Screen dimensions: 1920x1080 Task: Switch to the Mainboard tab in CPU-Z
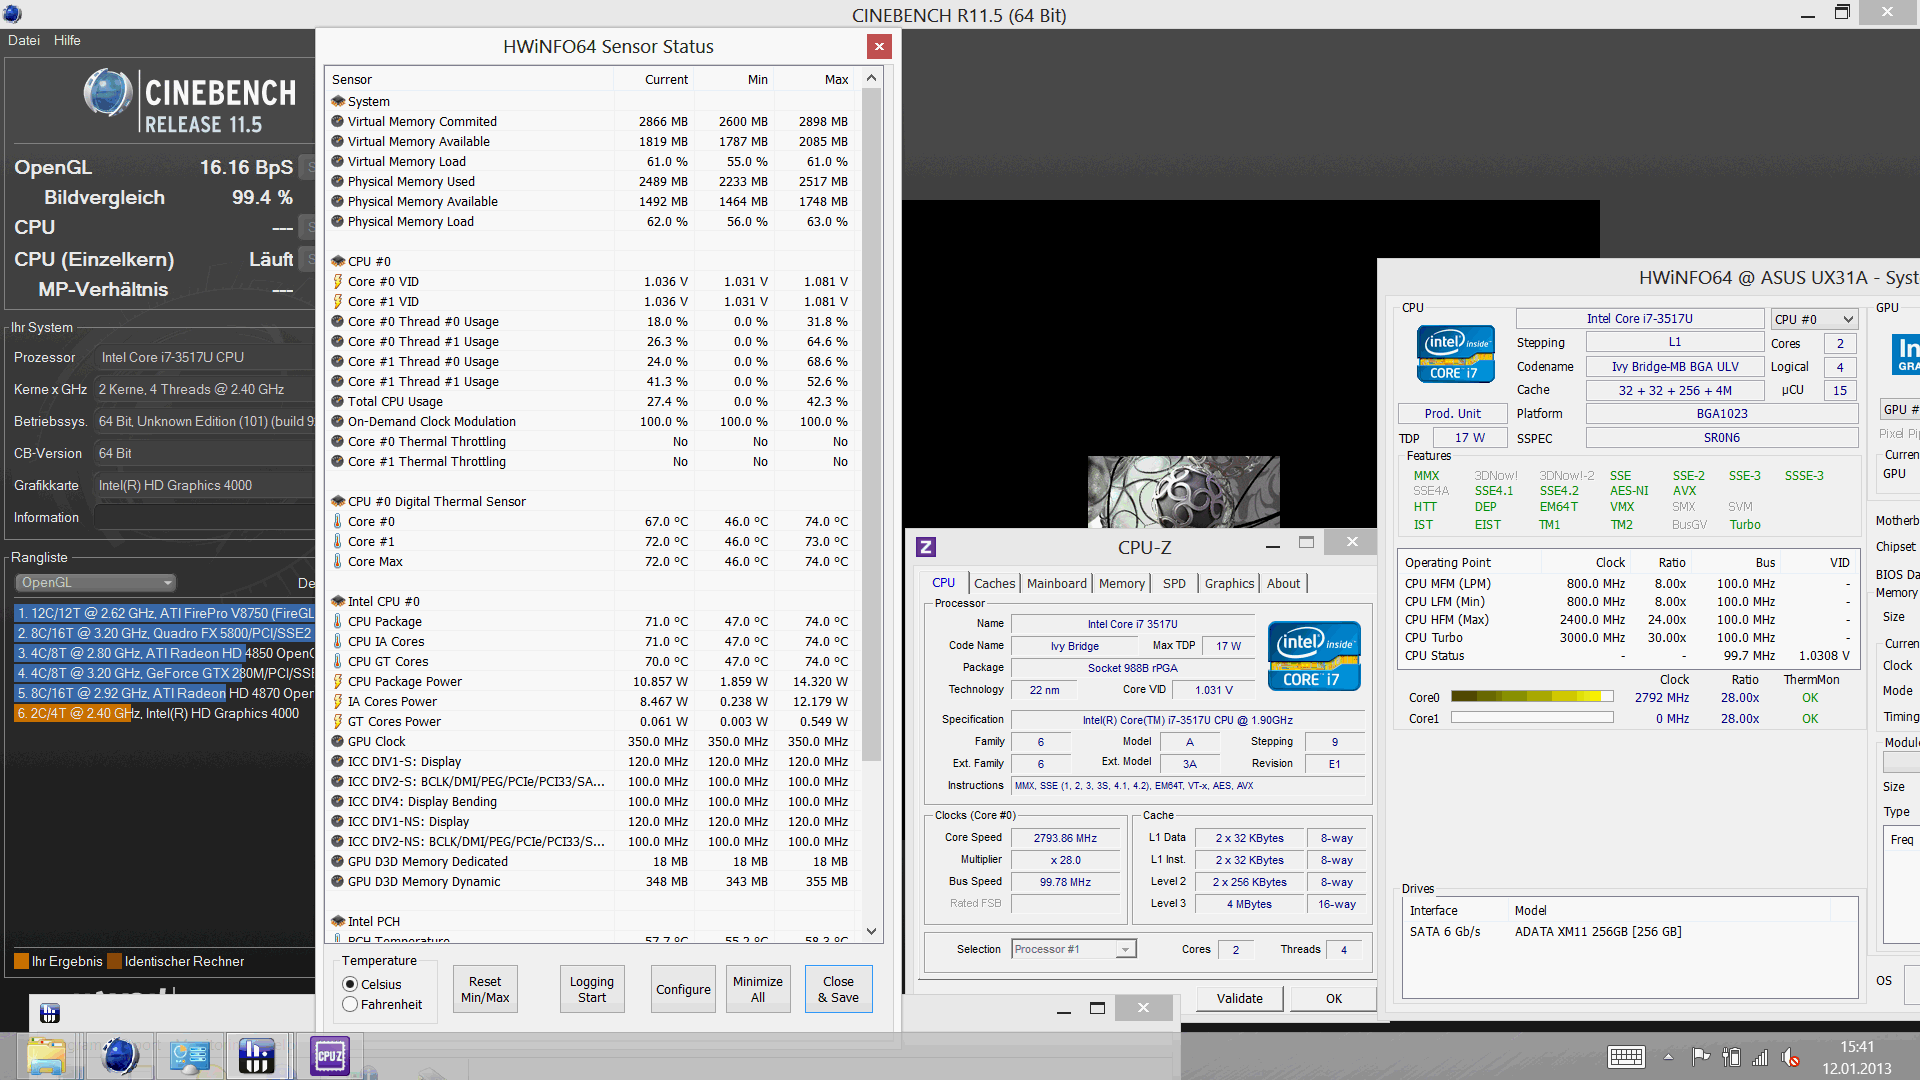coord(1056,583)
